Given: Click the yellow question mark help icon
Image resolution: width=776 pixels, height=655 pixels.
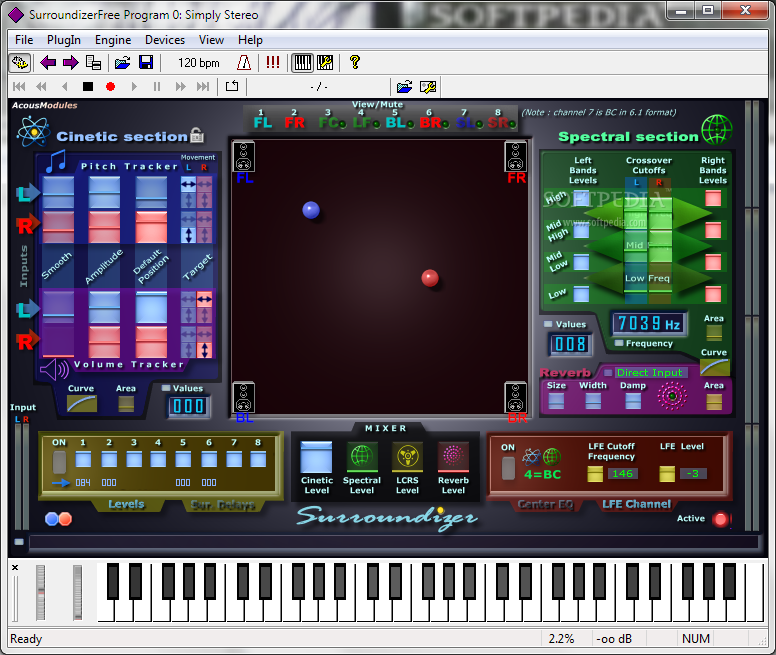Looking at the screenshot, I should pos(354,62).
